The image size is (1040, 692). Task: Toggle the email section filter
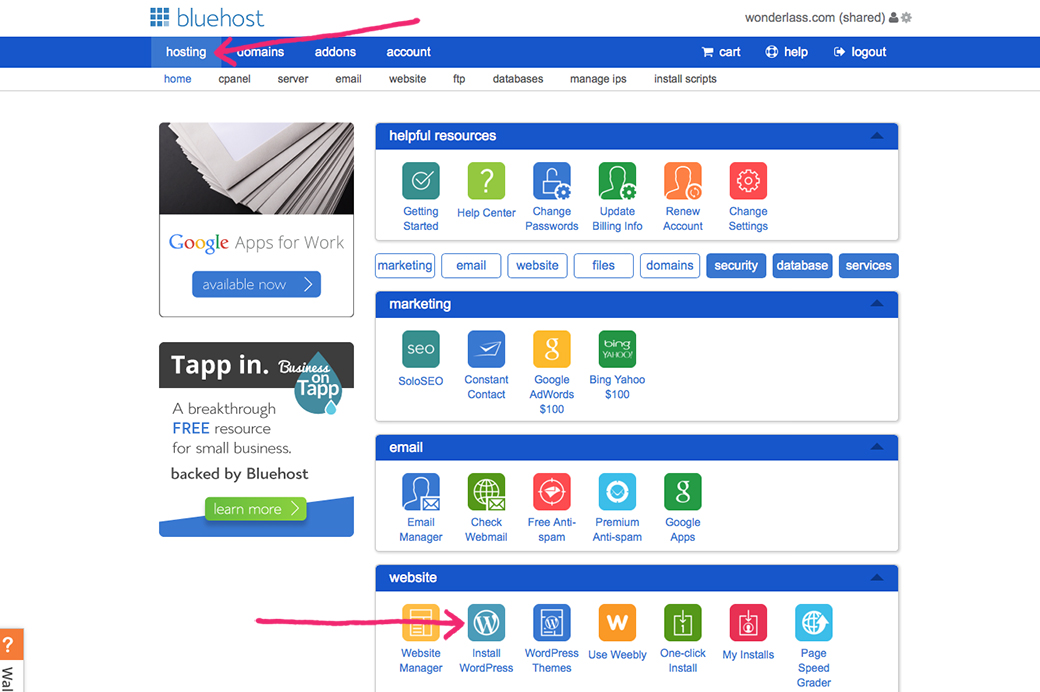(471, 265)
